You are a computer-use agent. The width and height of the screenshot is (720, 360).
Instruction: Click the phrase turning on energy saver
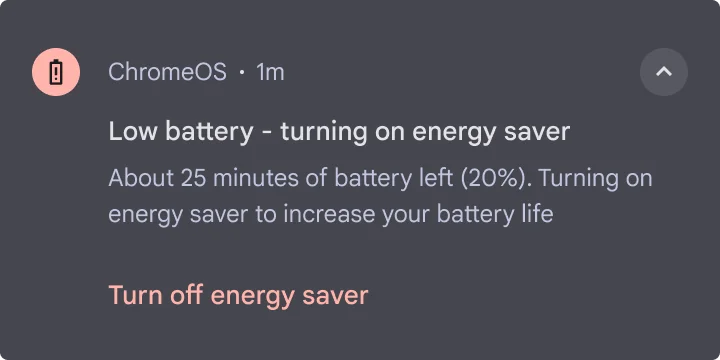pos(425,133)
